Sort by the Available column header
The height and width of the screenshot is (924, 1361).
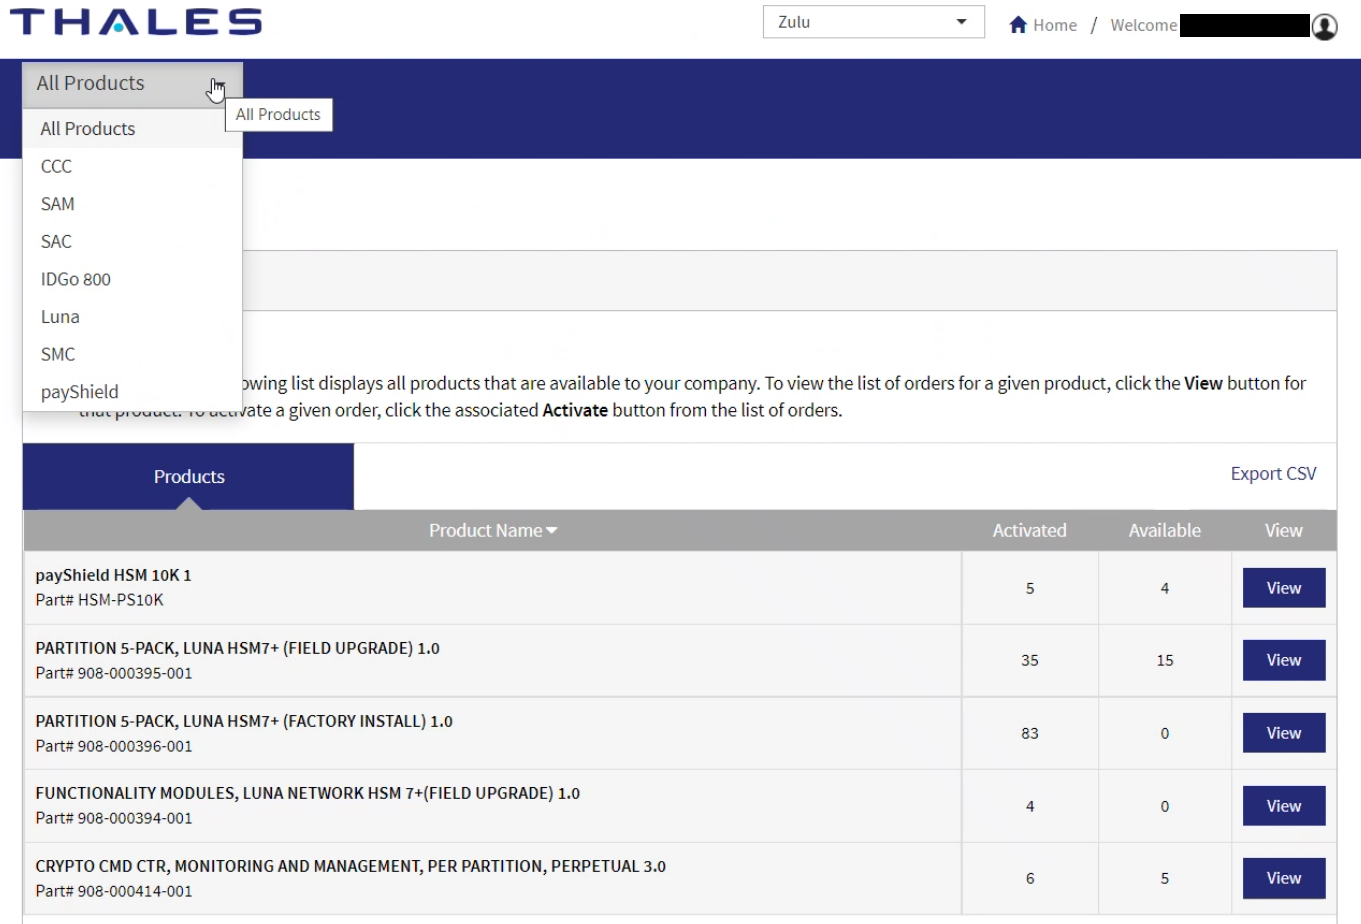(x=1165, y=531)
